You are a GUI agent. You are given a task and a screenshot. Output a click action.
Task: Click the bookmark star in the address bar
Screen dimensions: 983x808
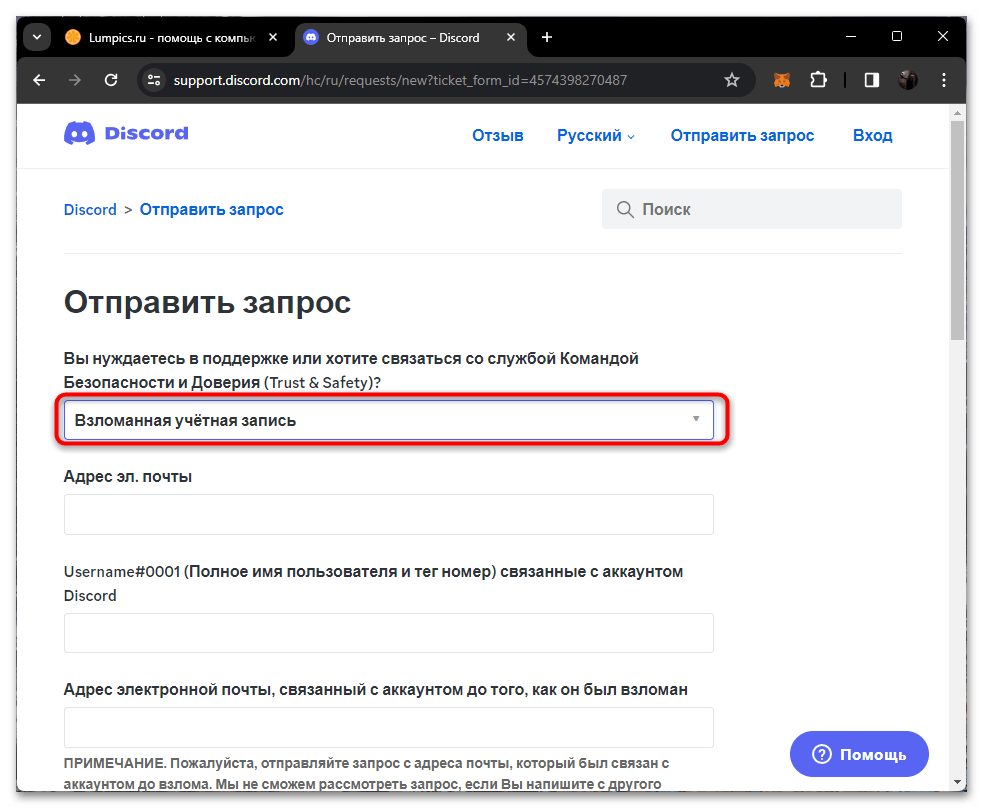[732, 79]
